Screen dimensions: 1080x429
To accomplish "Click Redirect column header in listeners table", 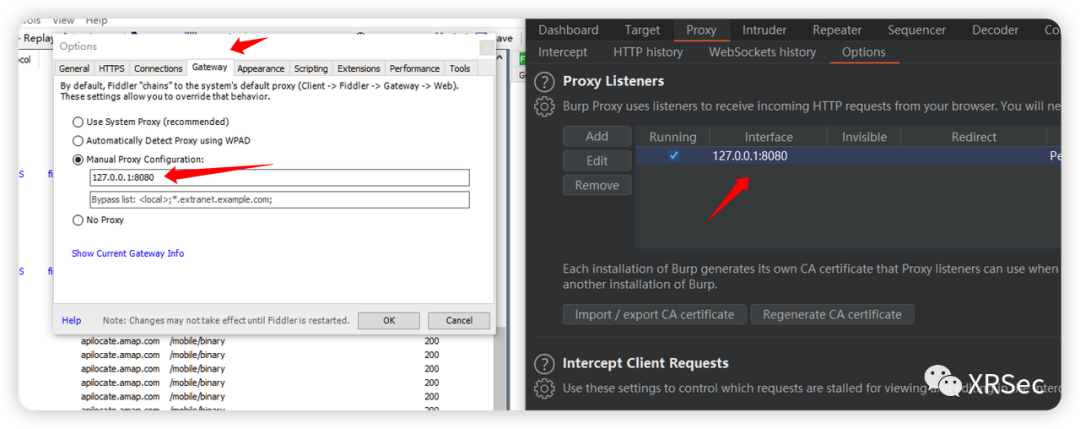I will tap(973, 137).
